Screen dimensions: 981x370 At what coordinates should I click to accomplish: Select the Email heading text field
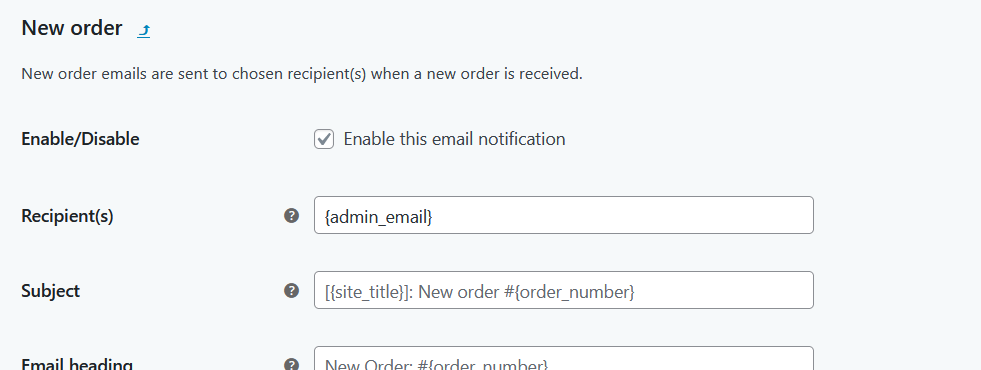564,359
